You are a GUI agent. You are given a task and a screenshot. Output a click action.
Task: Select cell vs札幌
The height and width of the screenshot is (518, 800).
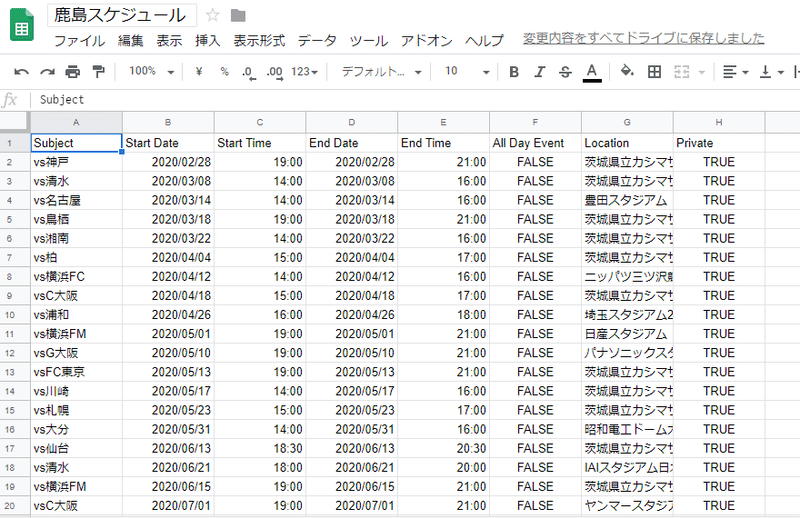click(76, 410)
